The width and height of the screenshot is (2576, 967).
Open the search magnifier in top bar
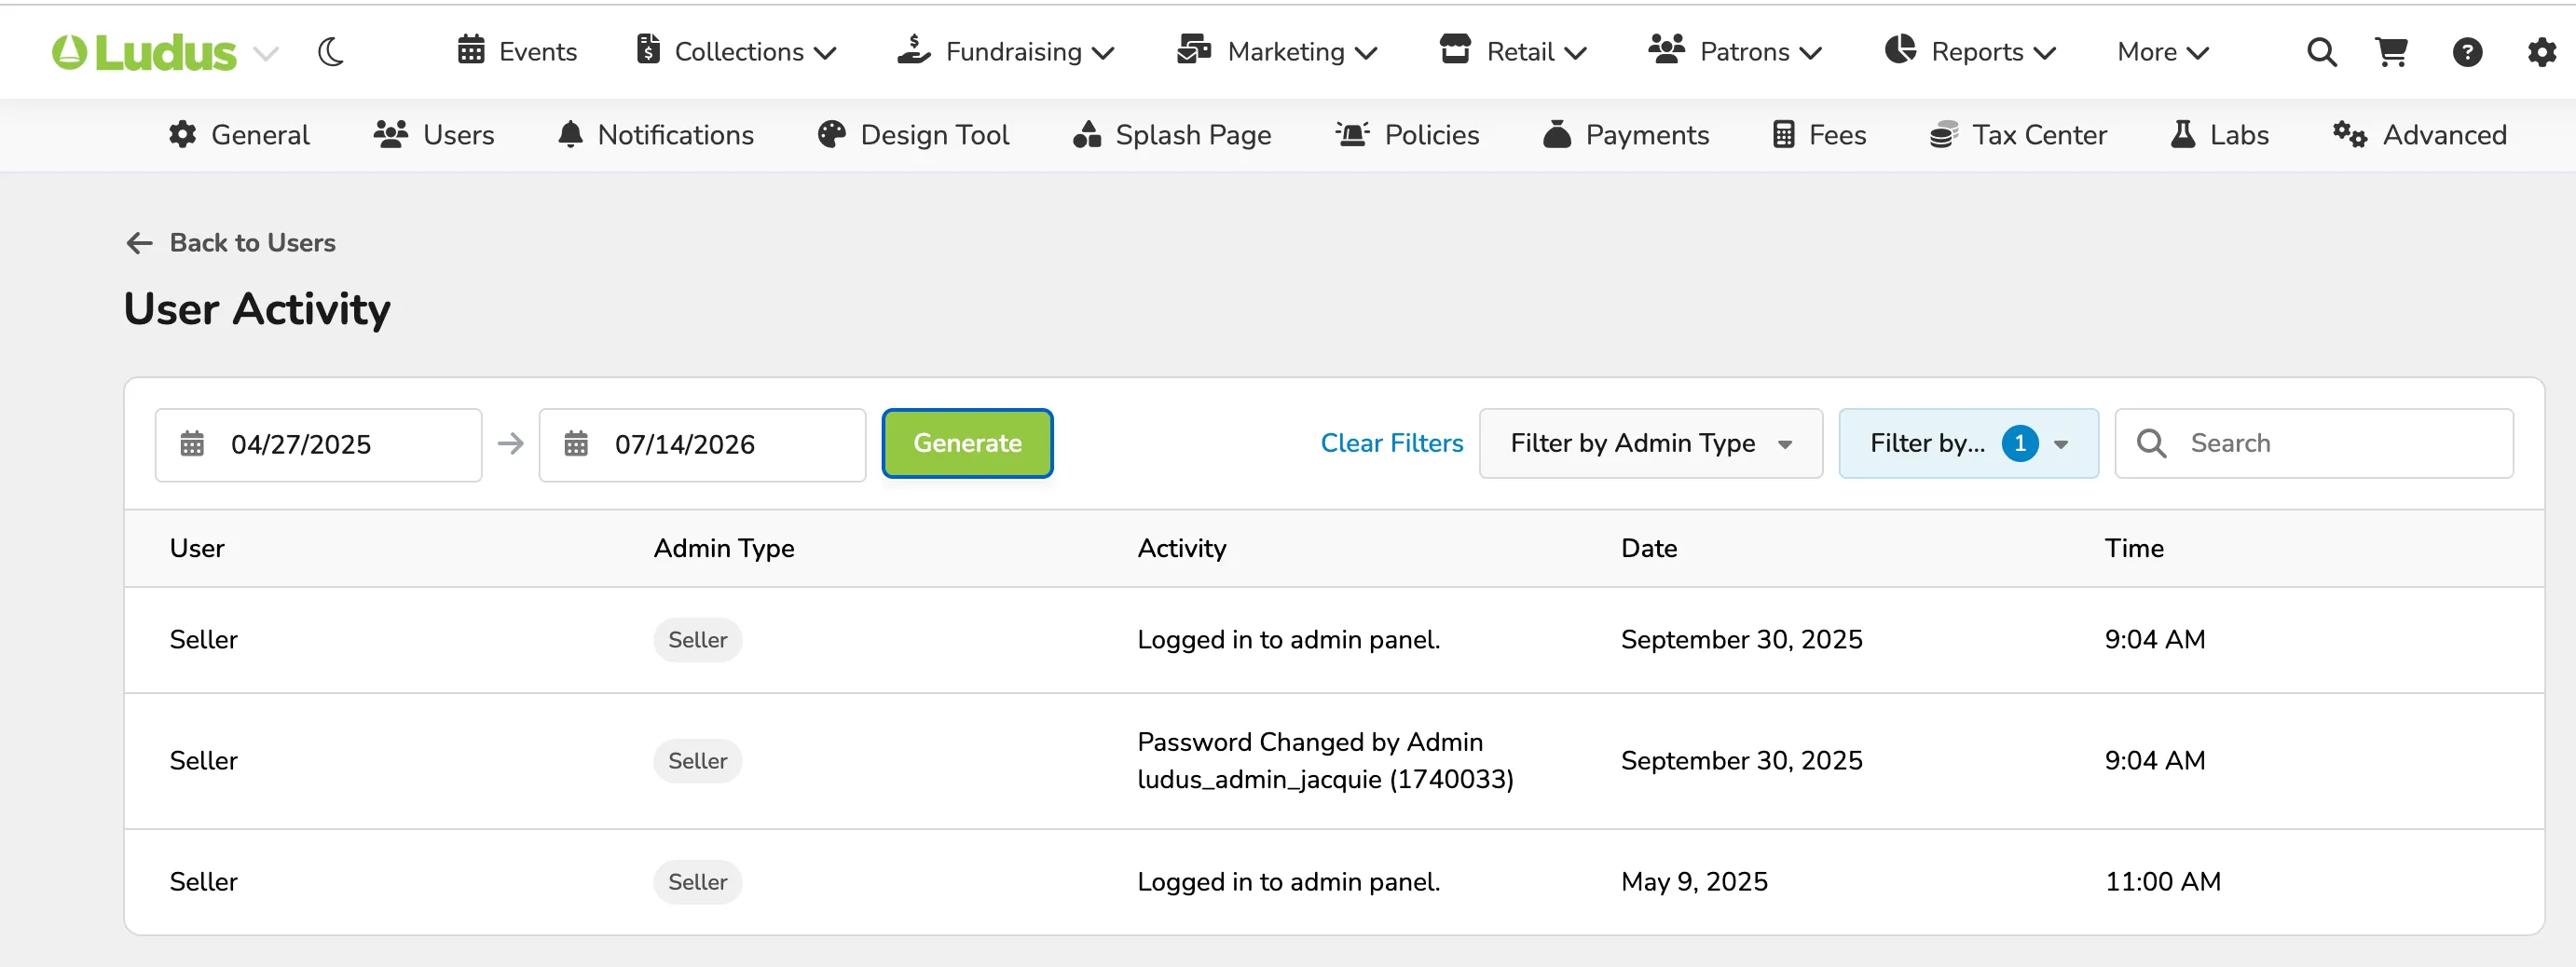(x=2321, y=52)
